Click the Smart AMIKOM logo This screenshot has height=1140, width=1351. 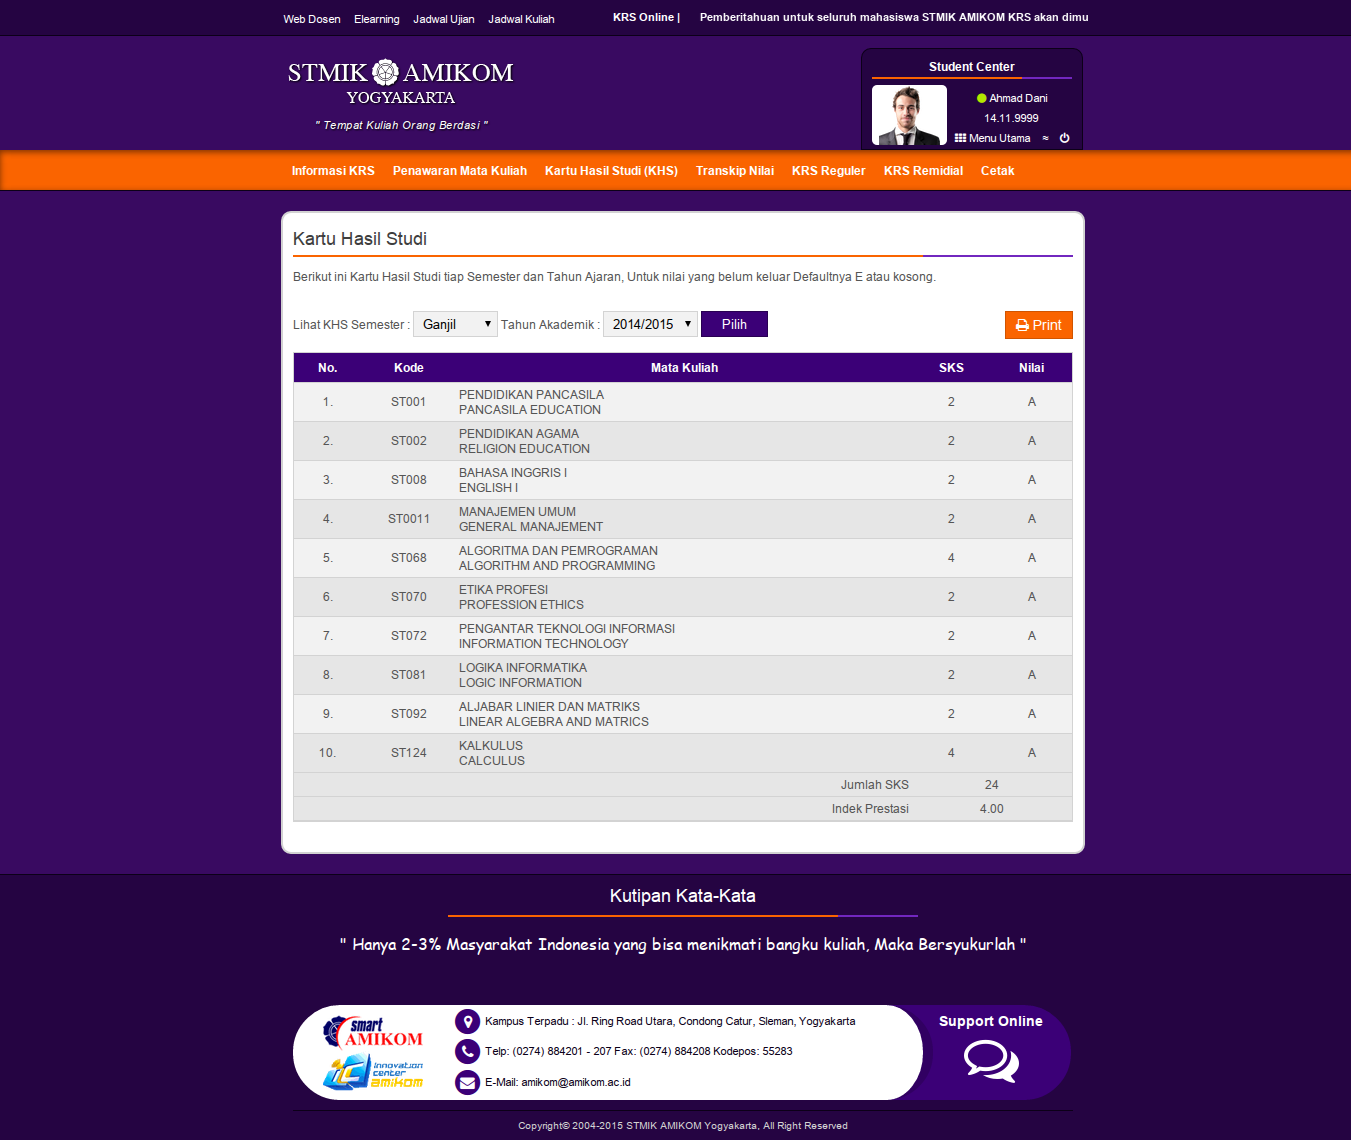373,1032
